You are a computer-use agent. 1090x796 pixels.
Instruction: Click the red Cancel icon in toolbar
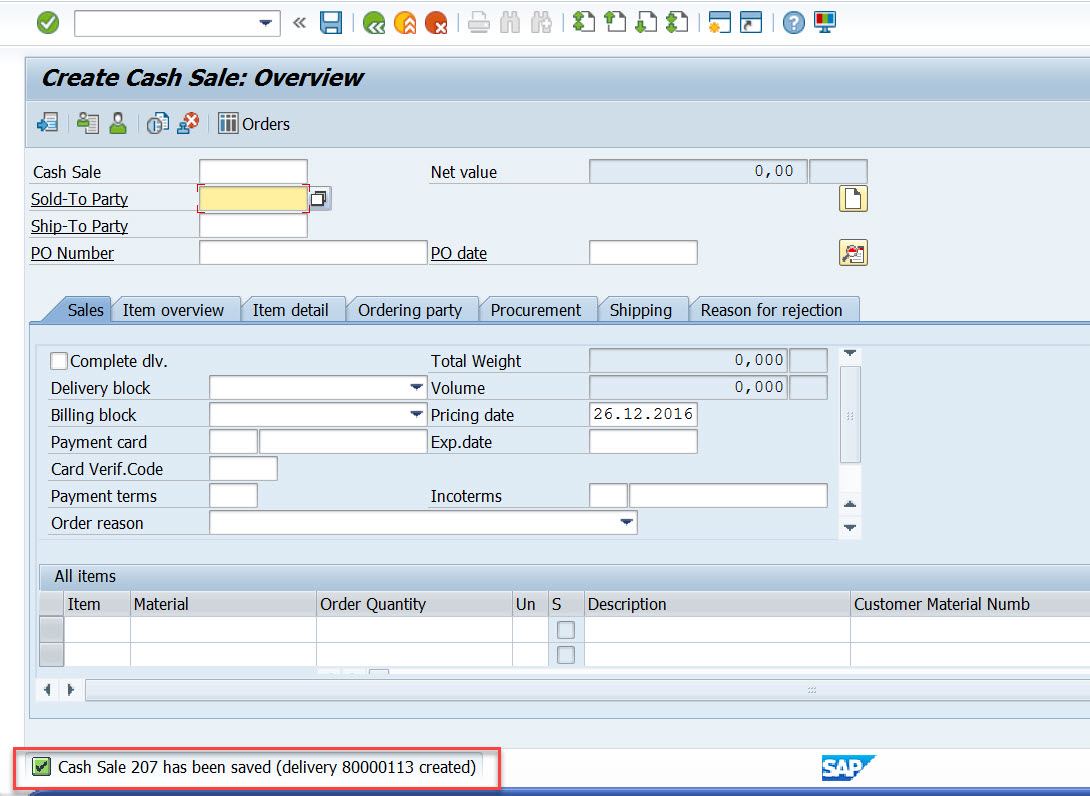coord(437,23)
